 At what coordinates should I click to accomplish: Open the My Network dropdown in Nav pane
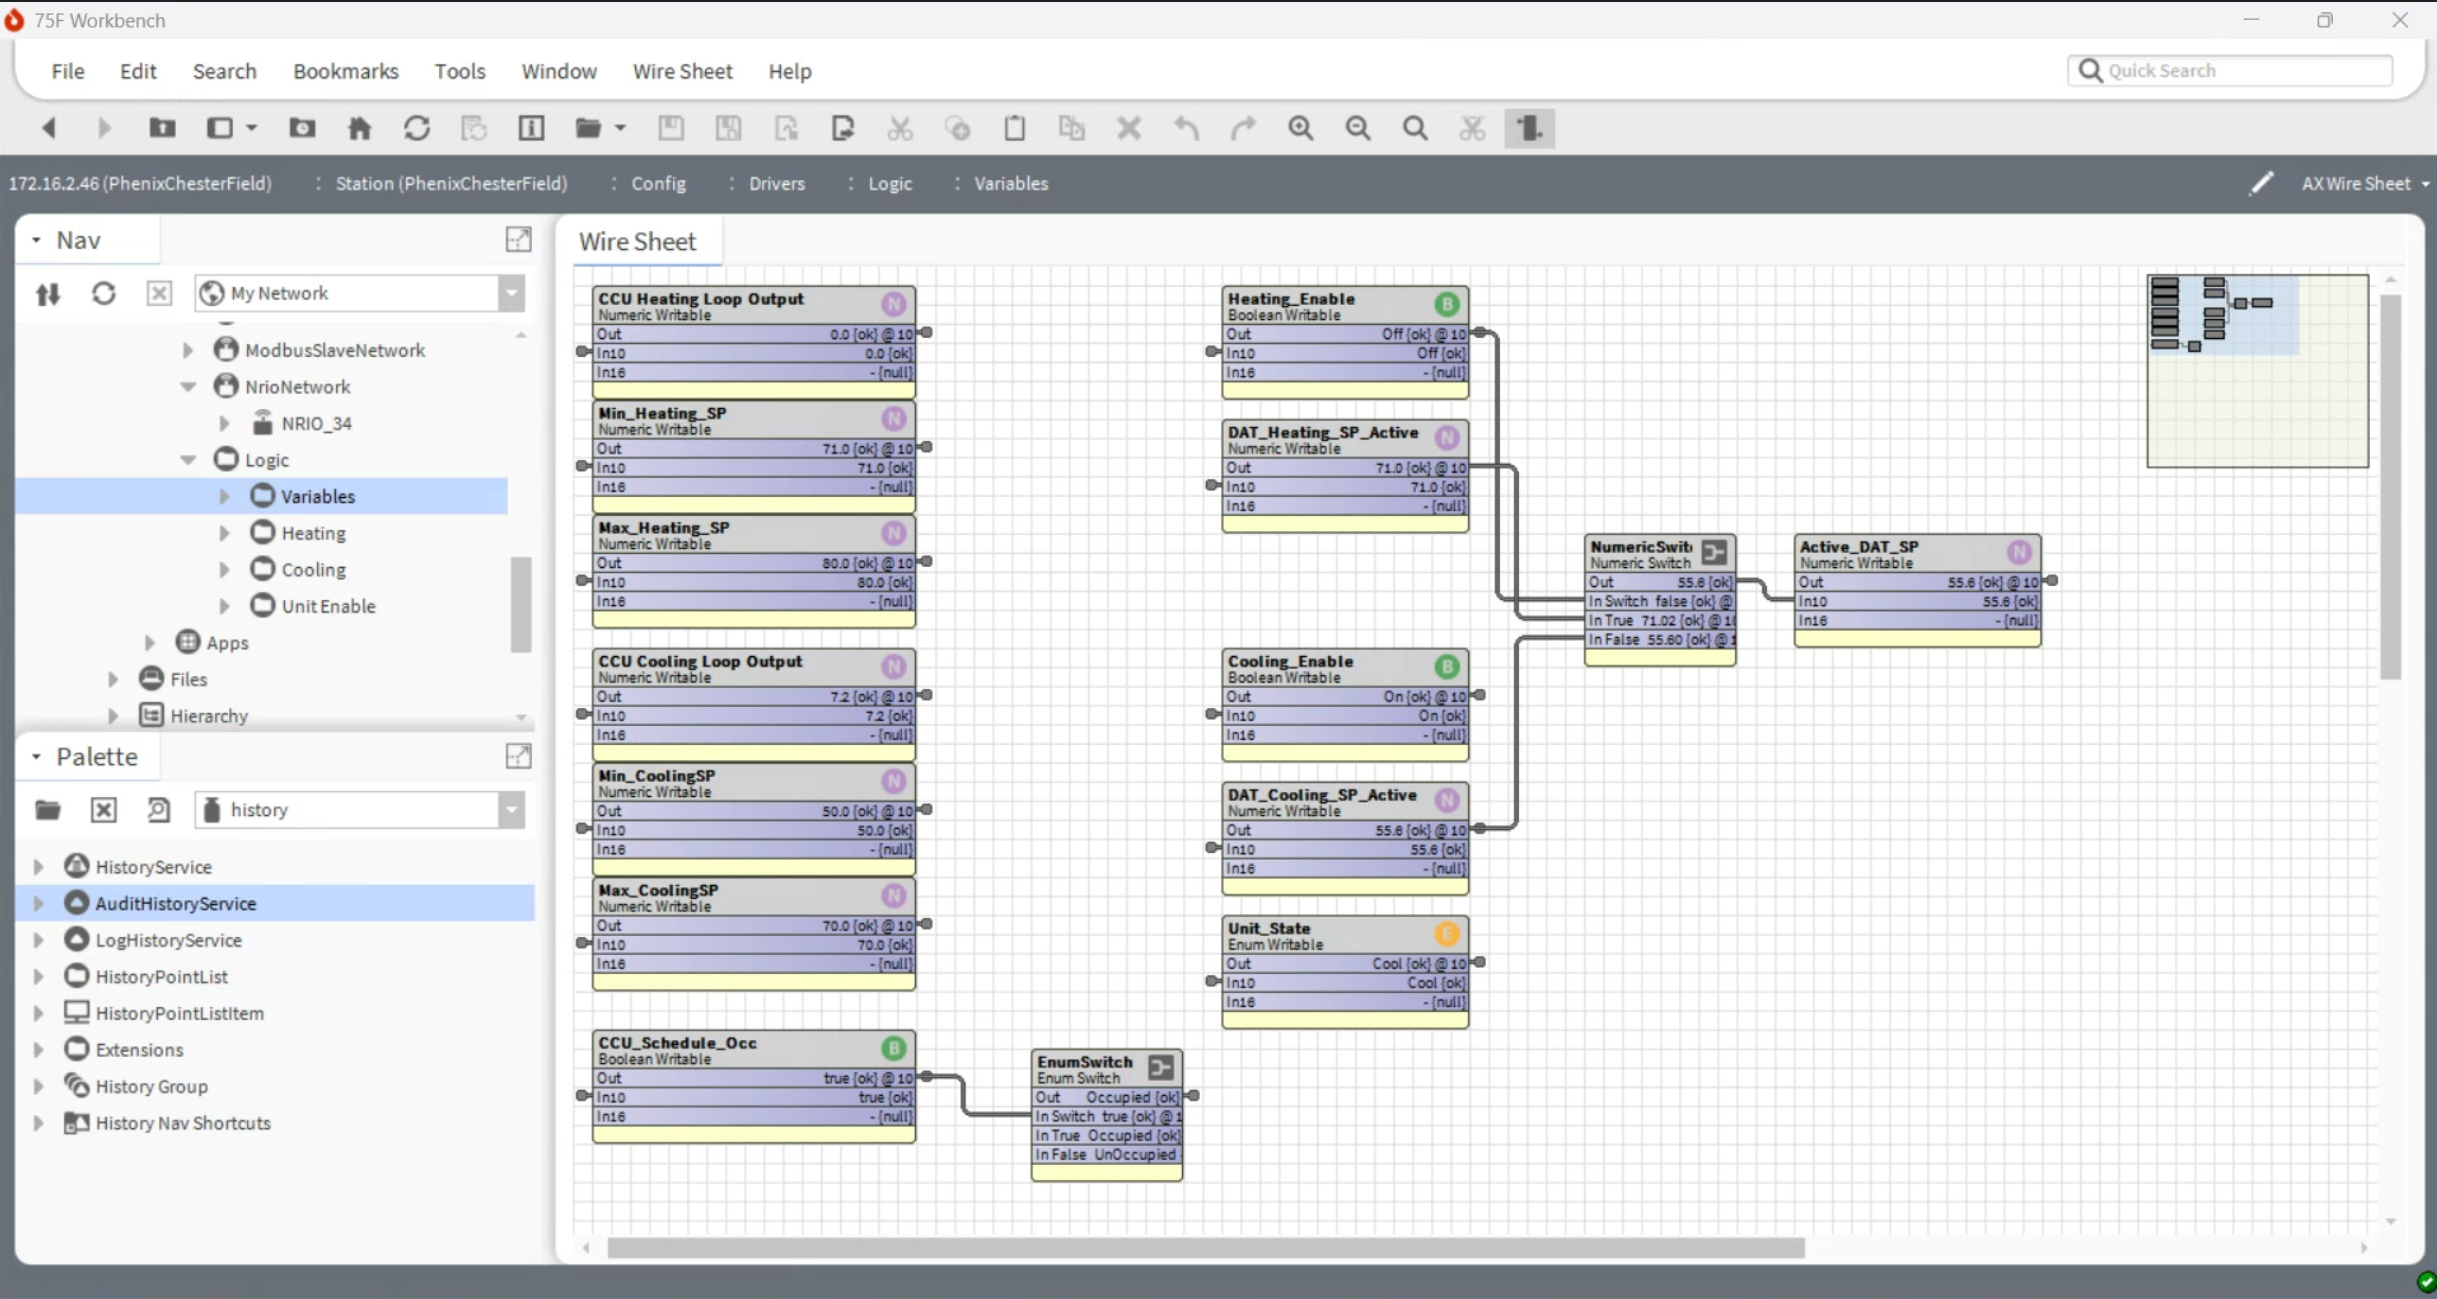point(512,293)
